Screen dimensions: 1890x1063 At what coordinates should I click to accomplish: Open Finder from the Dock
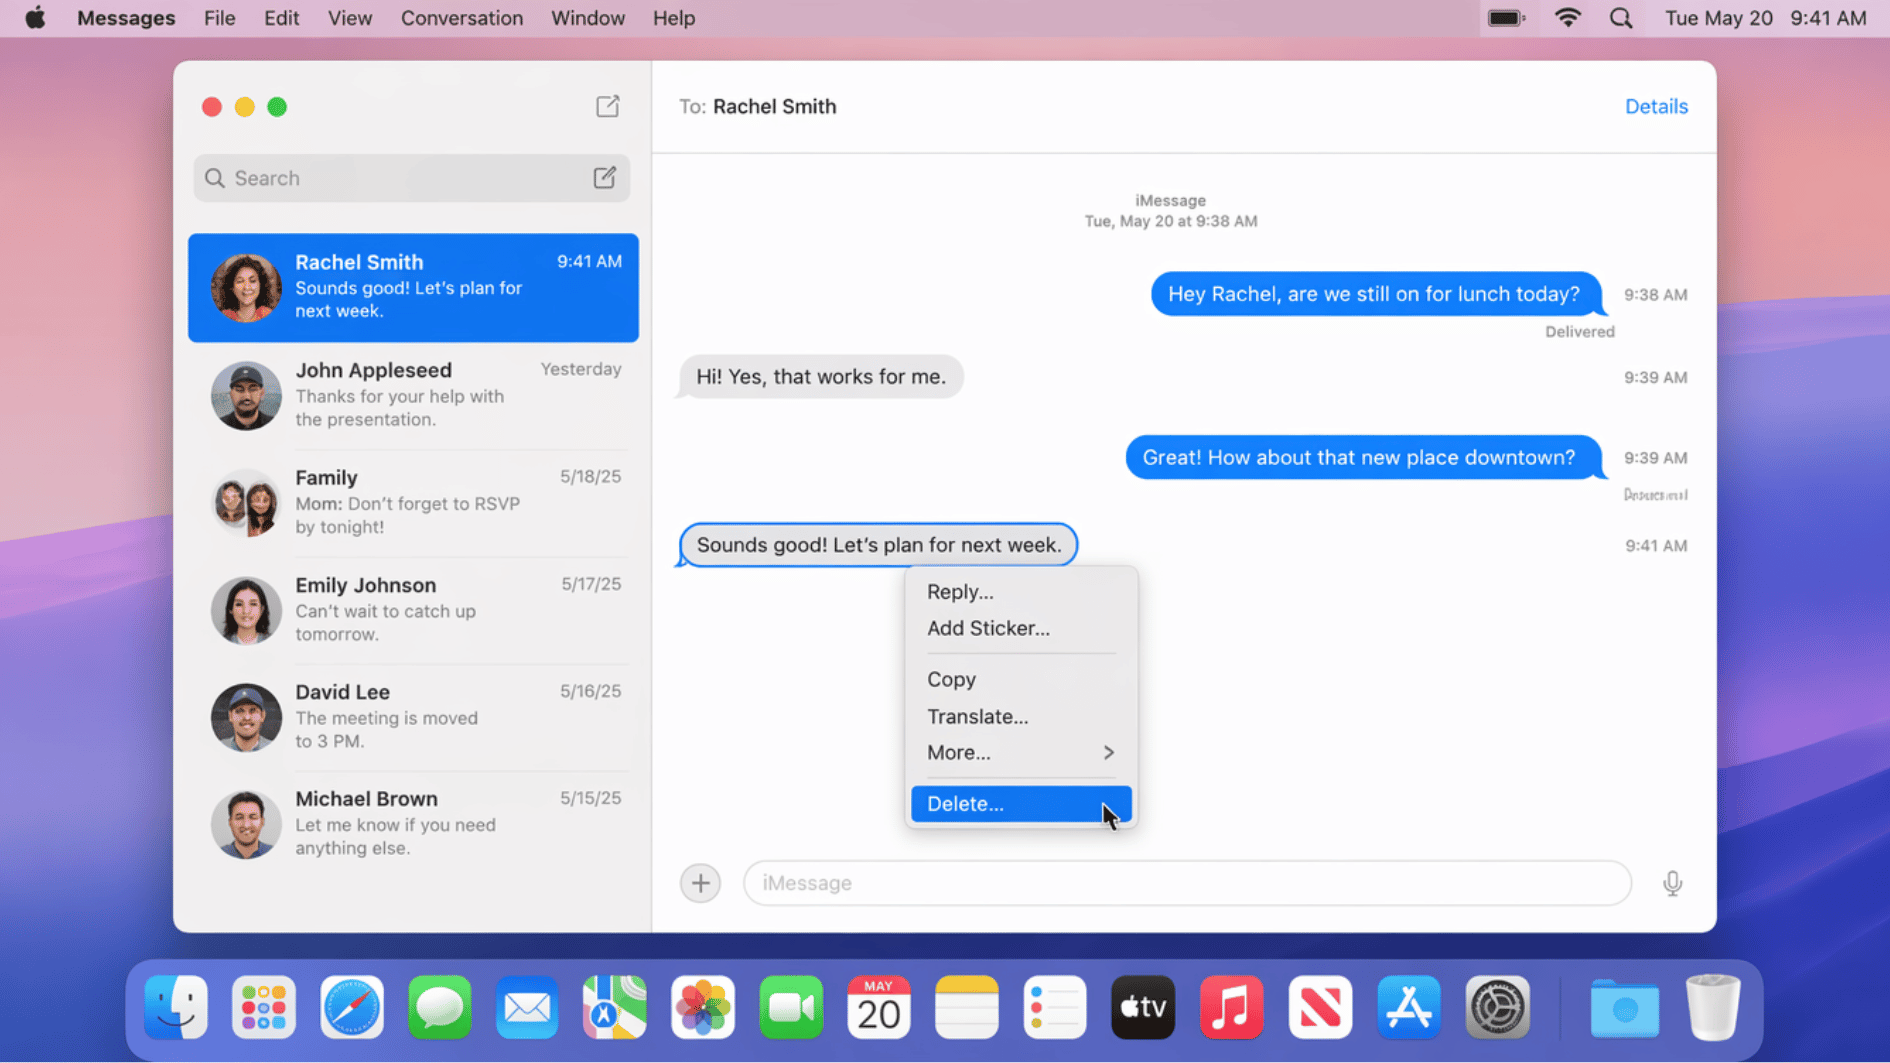tap(176, 1007)
